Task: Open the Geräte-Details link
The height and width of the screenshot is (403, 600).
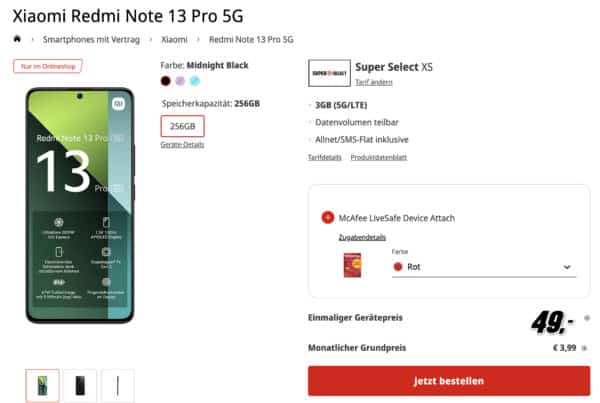Action: click(x=181, y=145)
